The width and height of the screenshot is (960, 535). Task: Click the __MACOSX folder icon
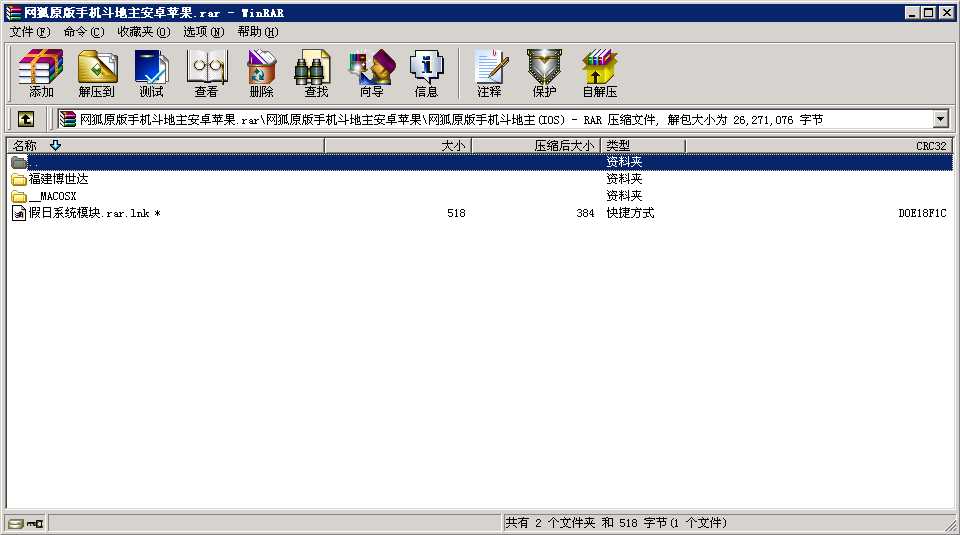tap(19, 196)
